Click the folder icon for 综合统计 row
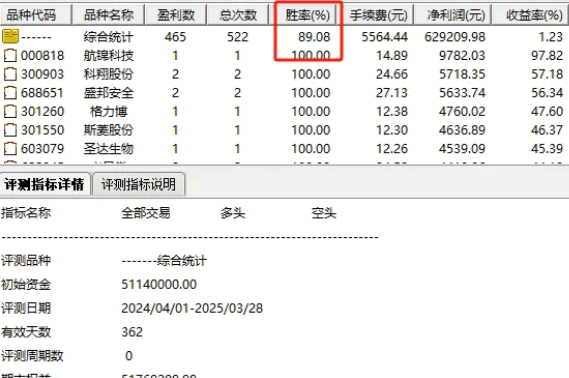 coord(11,36)
